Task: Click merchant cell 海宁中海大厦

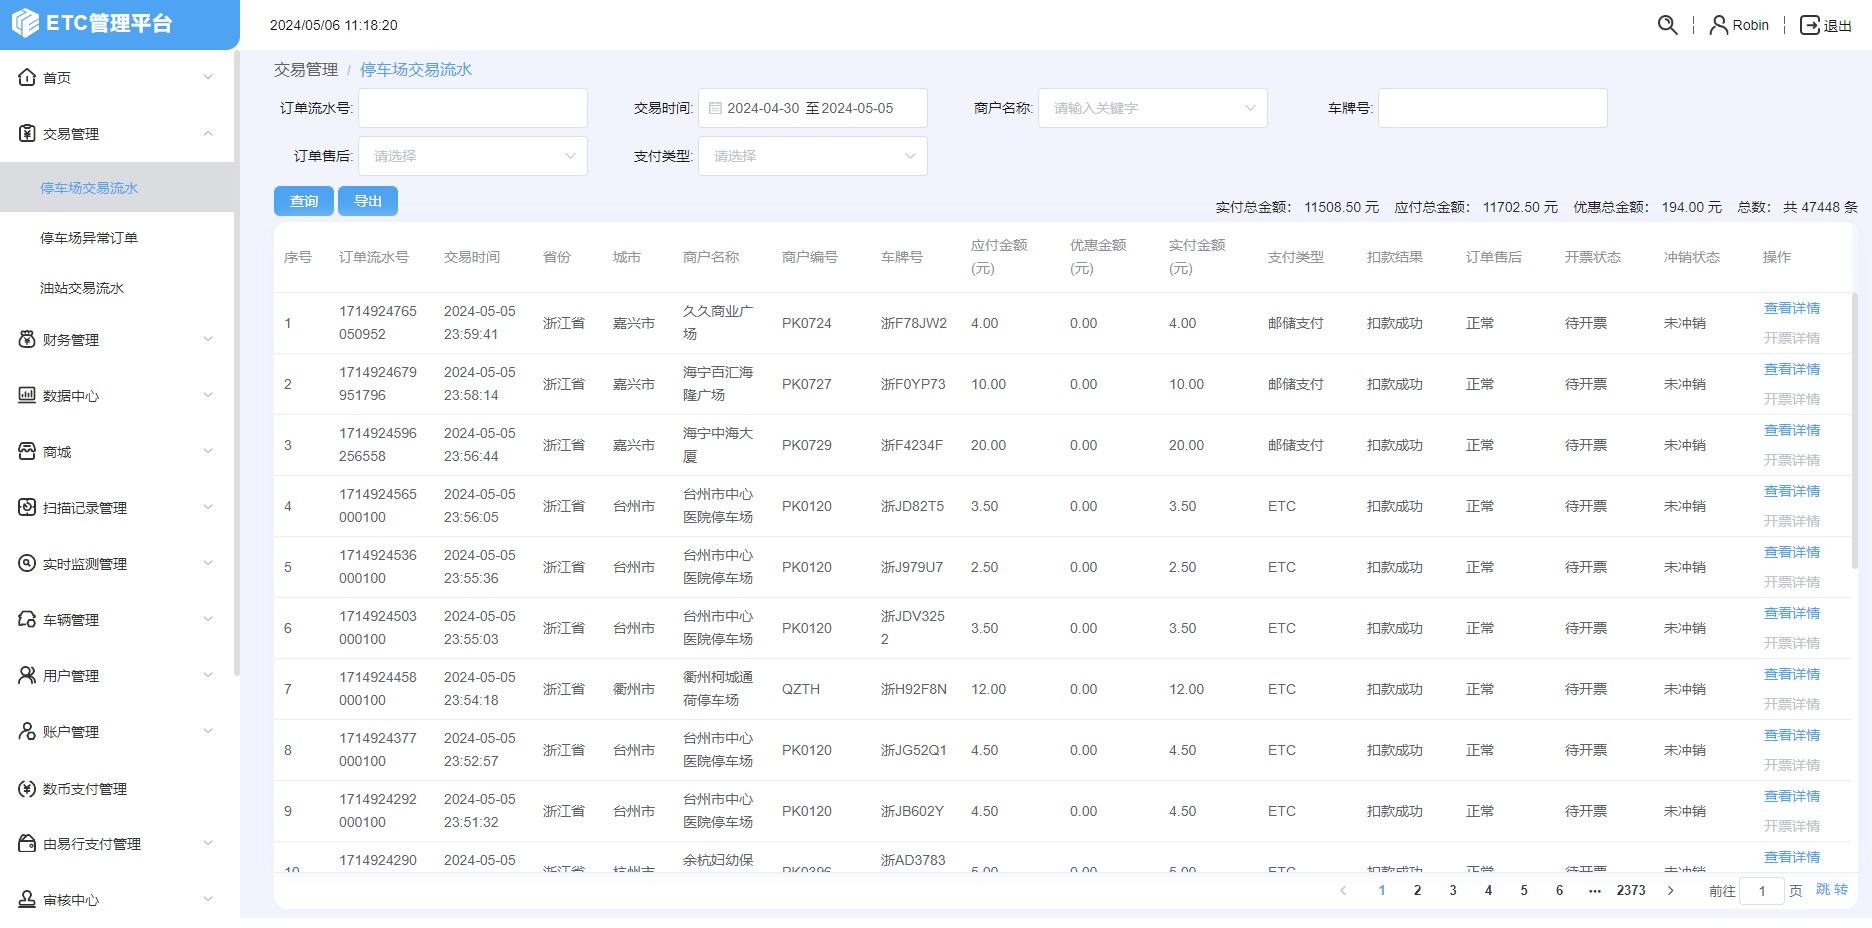Action: (x=718, y=445)
